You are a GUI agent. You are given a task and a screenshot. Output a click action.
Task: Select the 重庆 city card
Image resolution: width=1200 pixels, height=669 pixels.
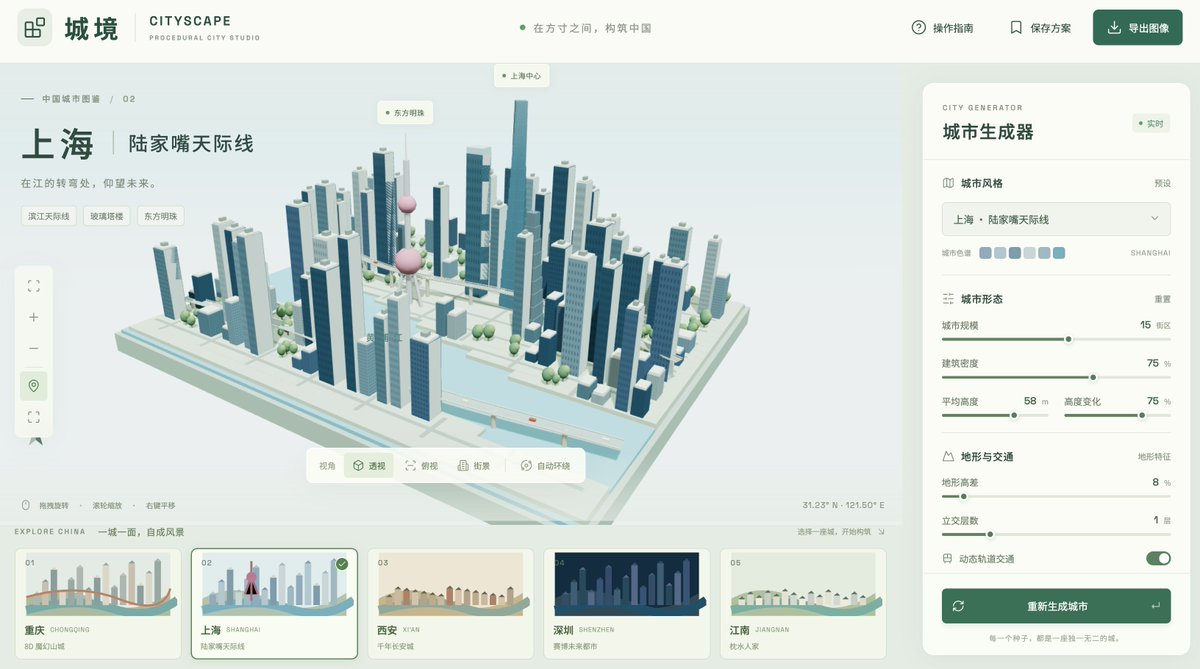tap(98, 604)
